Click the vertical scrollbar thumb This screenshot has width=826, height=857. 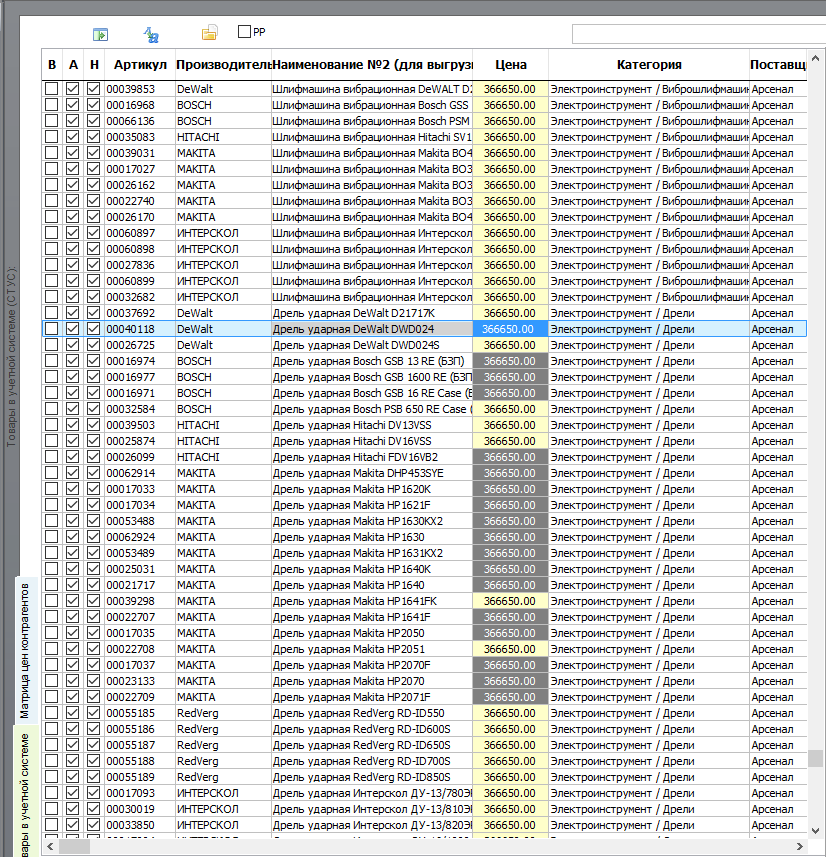[815, 758]
